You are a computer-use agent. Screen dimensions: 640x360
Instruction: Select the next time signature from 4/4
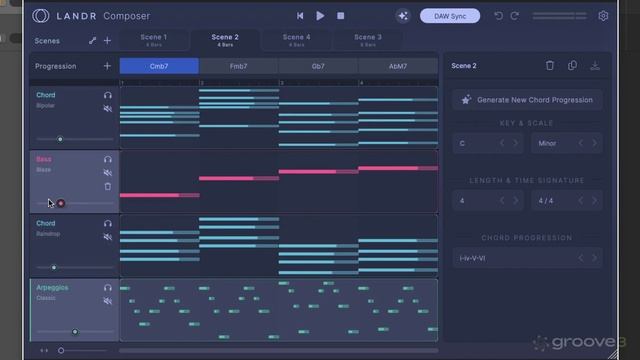click(x=594, y=200)
